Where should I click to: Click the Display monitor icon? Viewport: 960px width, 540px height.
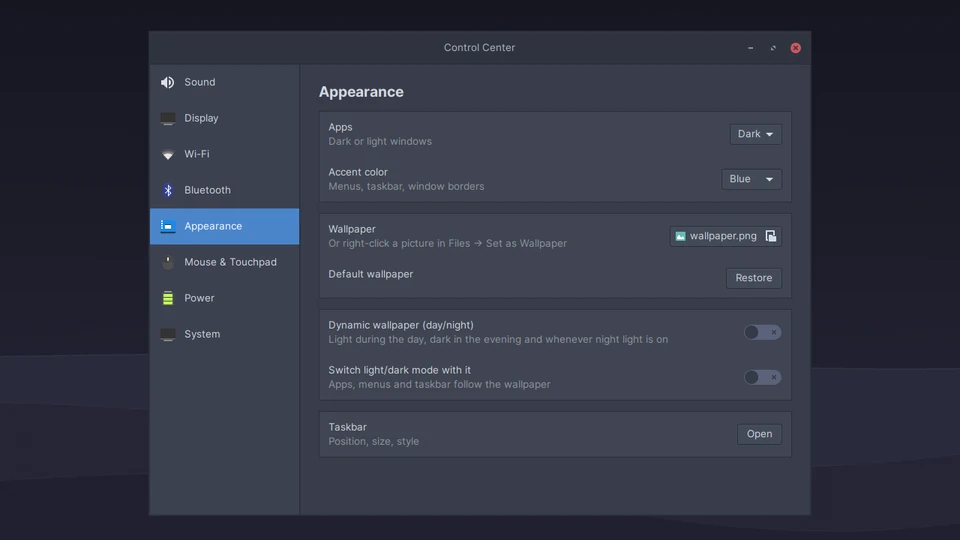[167, 118]
